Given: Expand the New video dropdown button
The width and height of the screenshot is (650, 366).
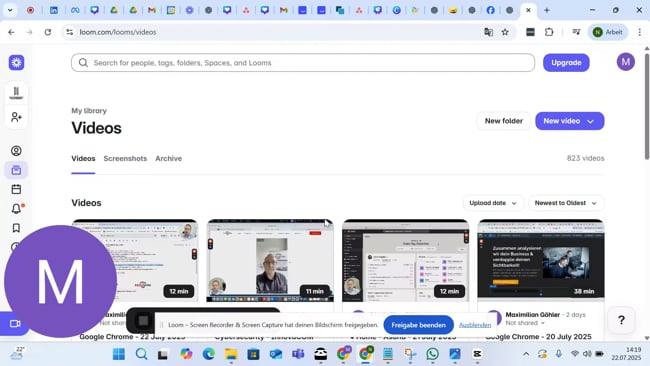Looking at the screenshot, I should click(590, 121).
